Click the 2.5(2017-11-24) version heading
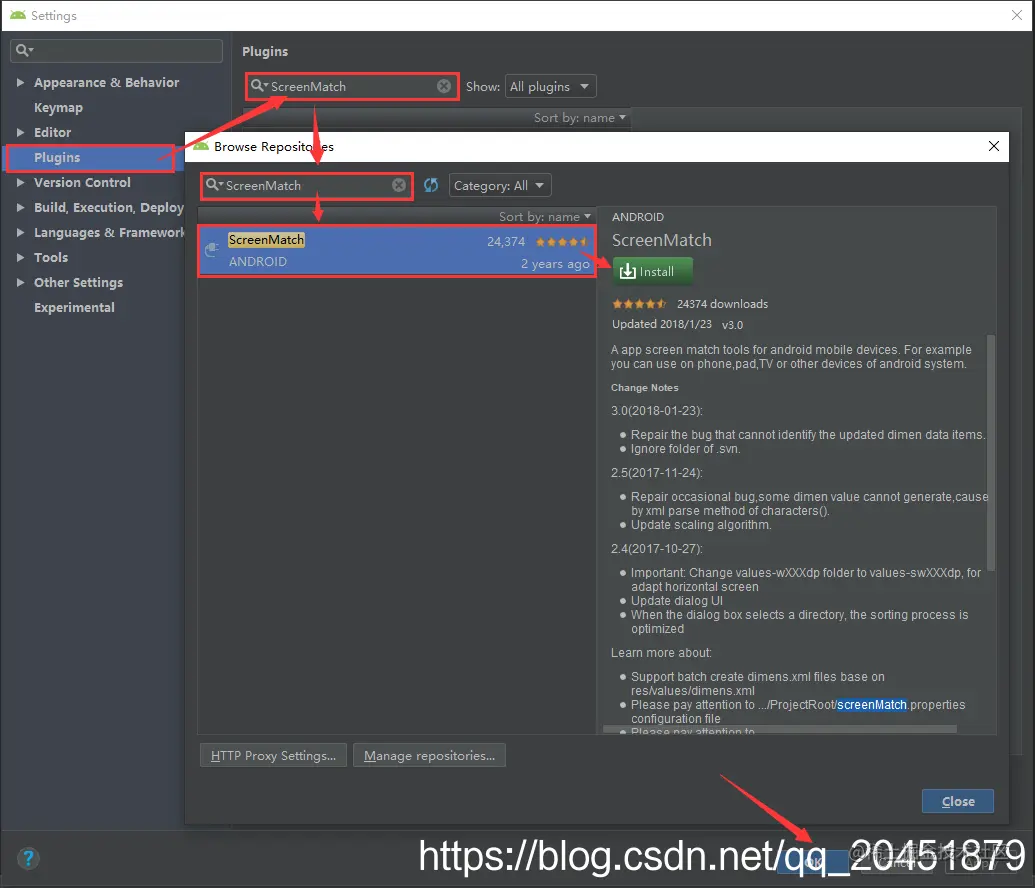This screenshot has height=888, width=1035. [656, 473]
